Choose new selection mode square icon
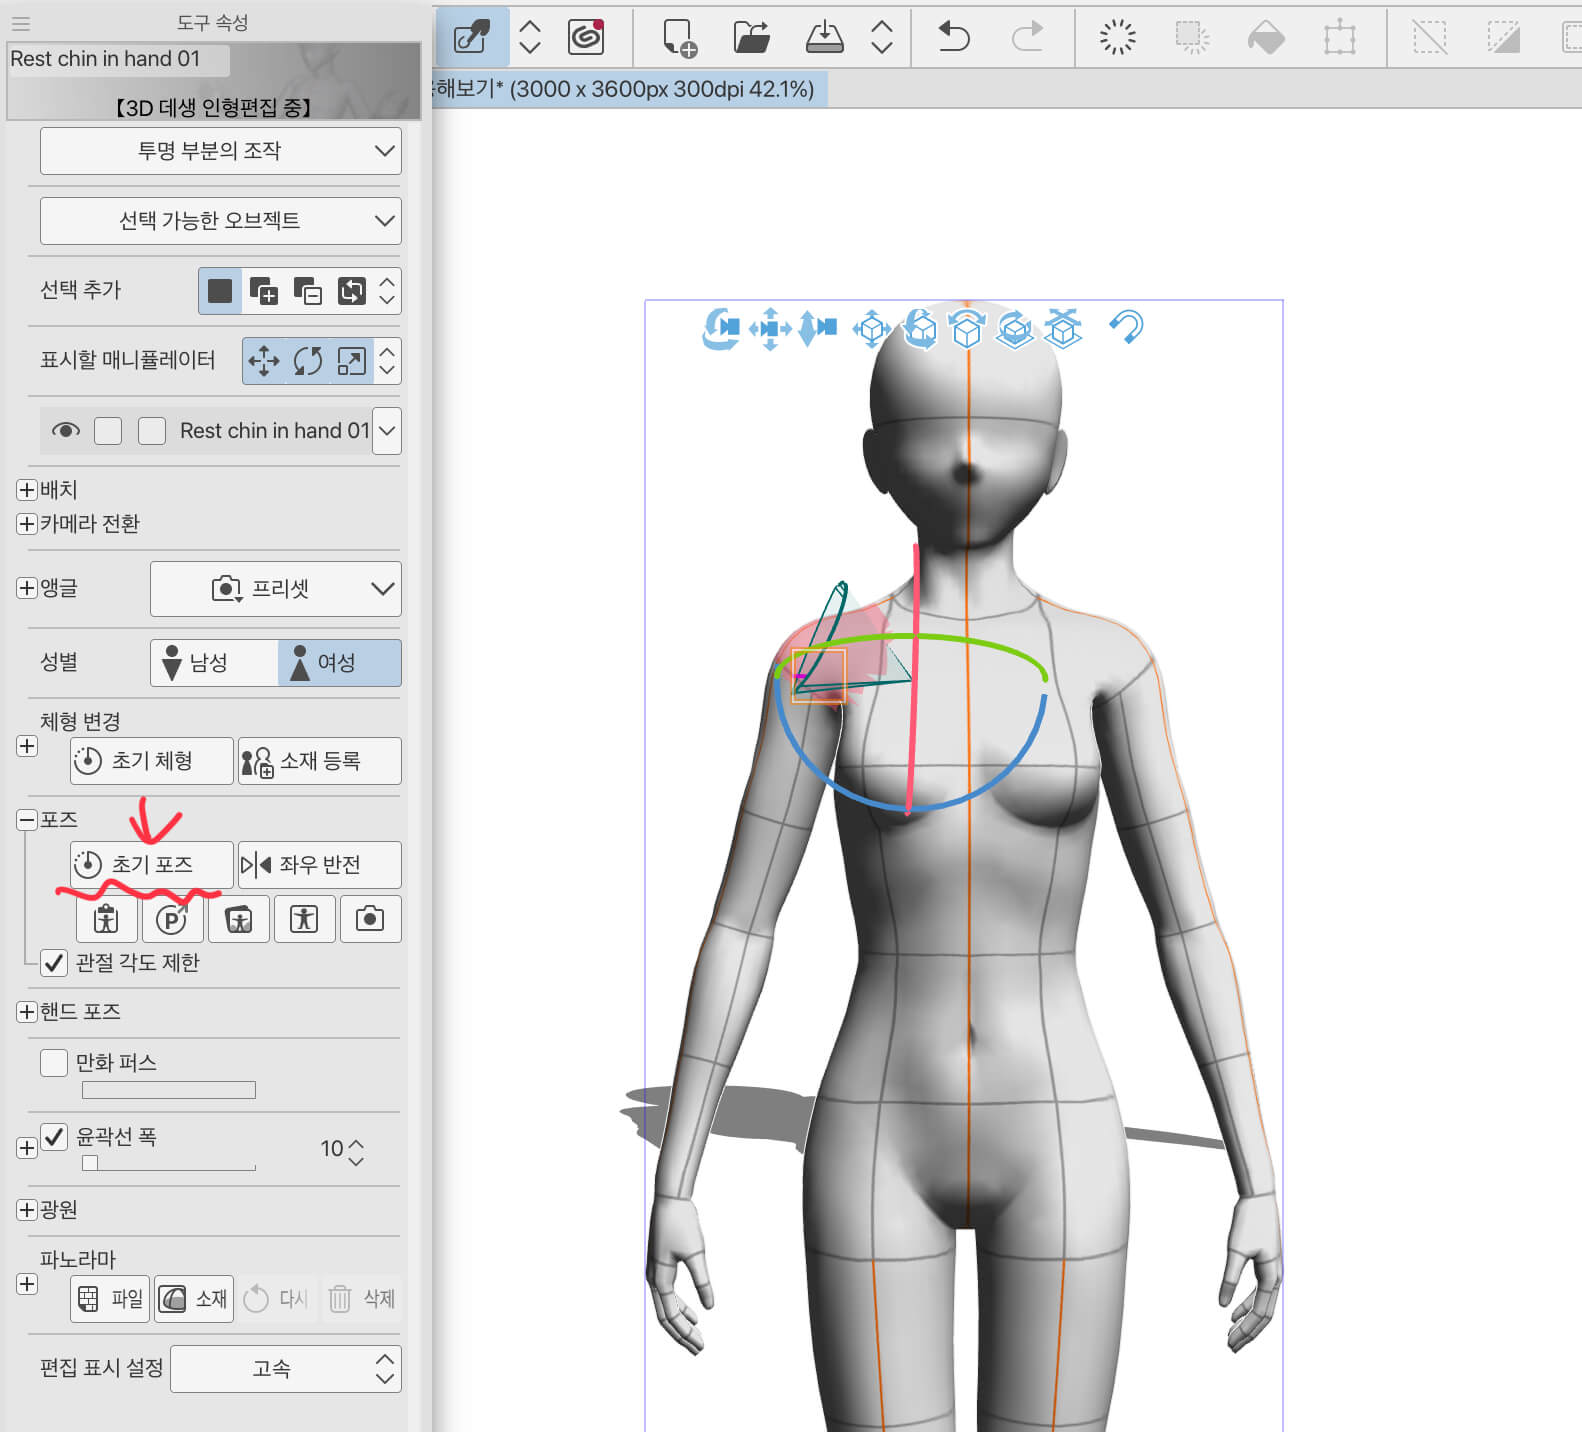The height and width of the screenshot is (1432, 1582). (x=220, y=291)
